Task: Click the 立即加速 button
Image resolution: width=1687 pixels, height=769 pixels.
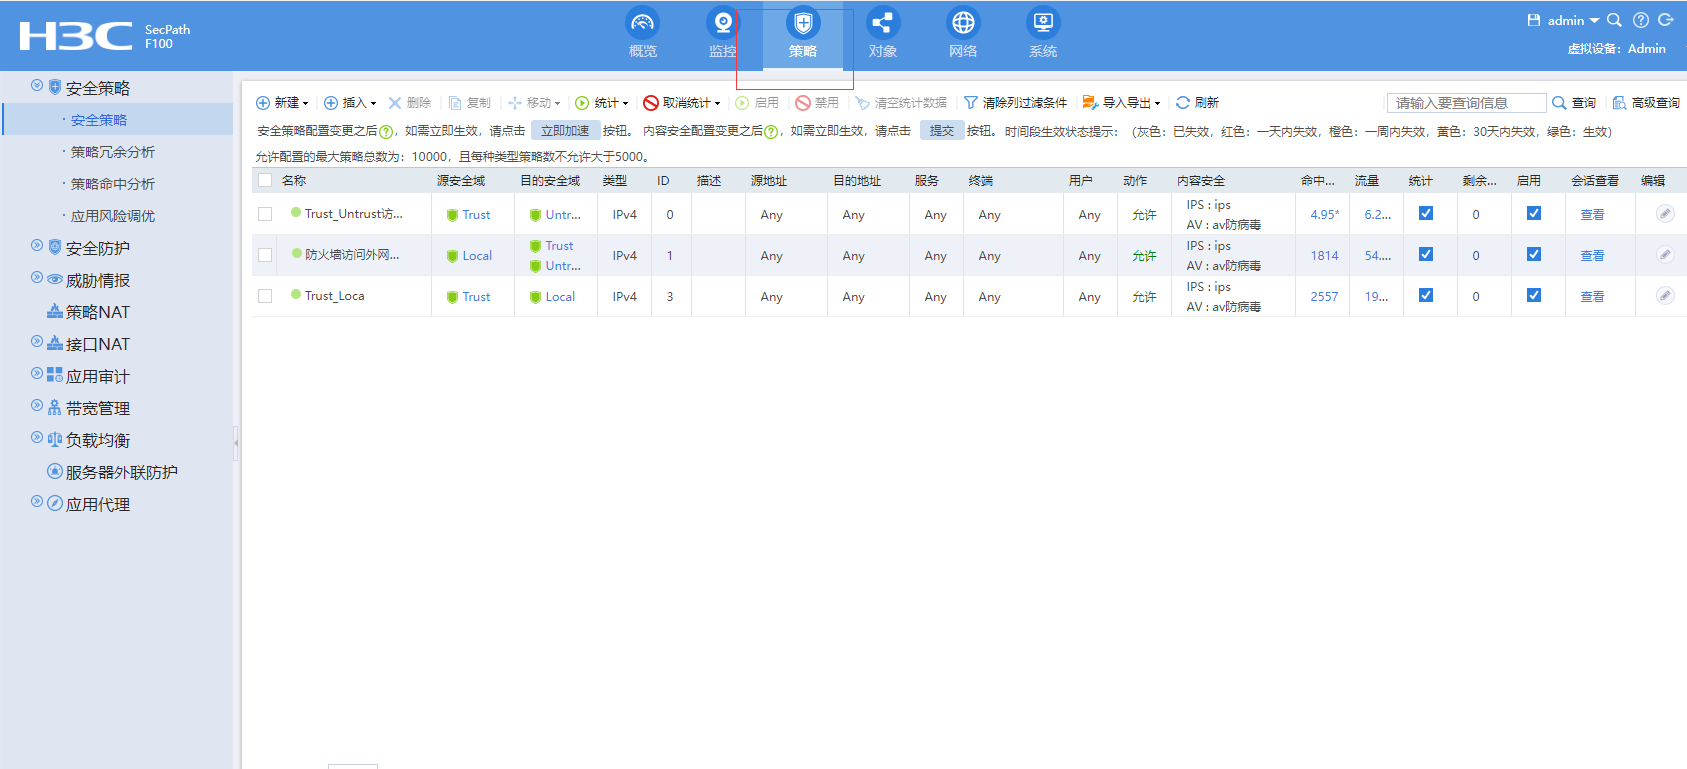Action: coord(565,131)
